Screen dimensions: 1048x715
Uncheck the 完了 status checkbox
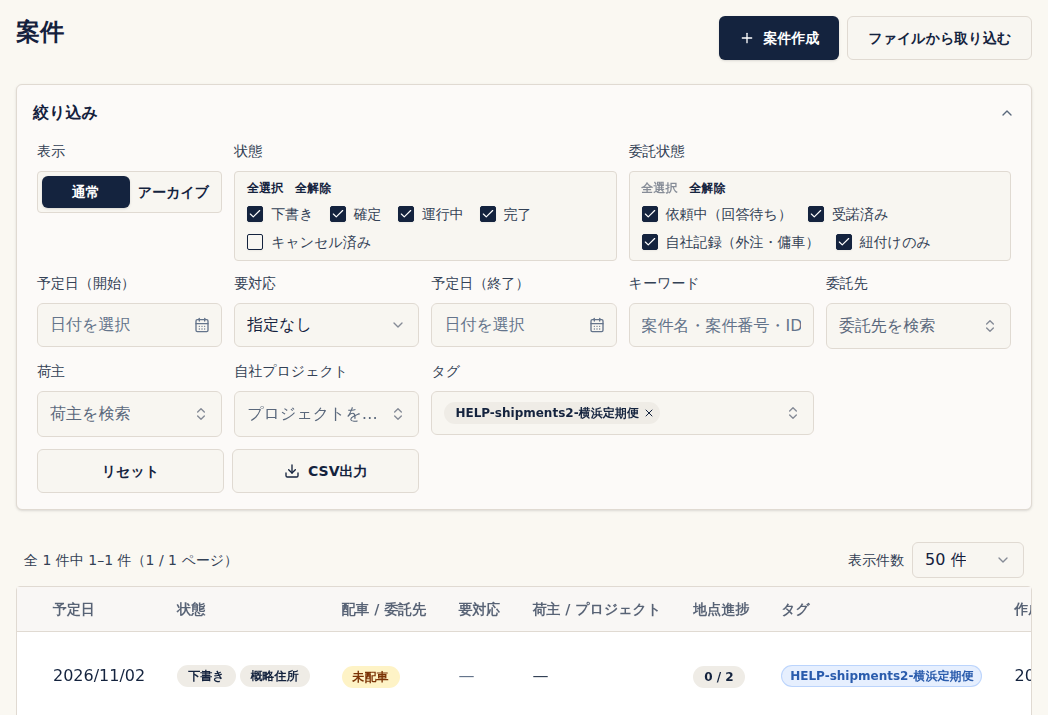488,214
